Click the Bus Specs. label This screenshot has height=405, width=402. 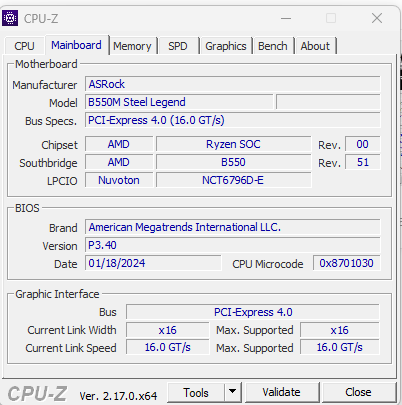(51, 121)
